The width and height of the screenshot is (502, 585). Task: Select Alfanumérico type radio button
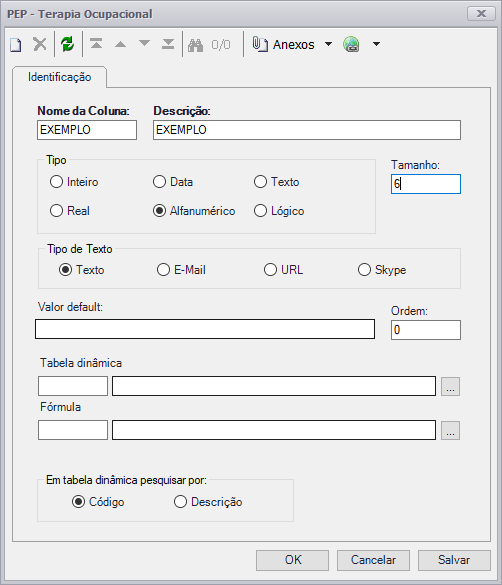click(x=159, y=211)
